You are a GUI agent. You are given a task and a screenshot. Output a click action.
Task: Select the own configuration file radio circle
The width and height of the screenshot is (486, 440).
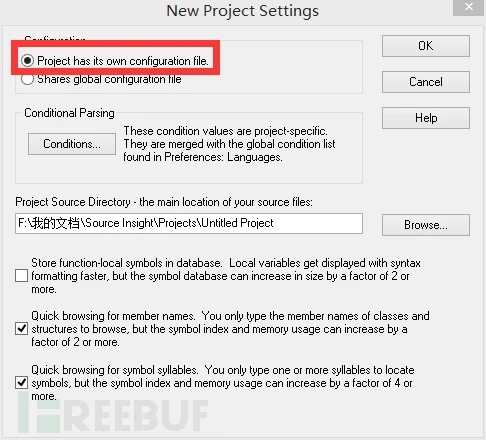pyautogui.click(x=27, y=61)
